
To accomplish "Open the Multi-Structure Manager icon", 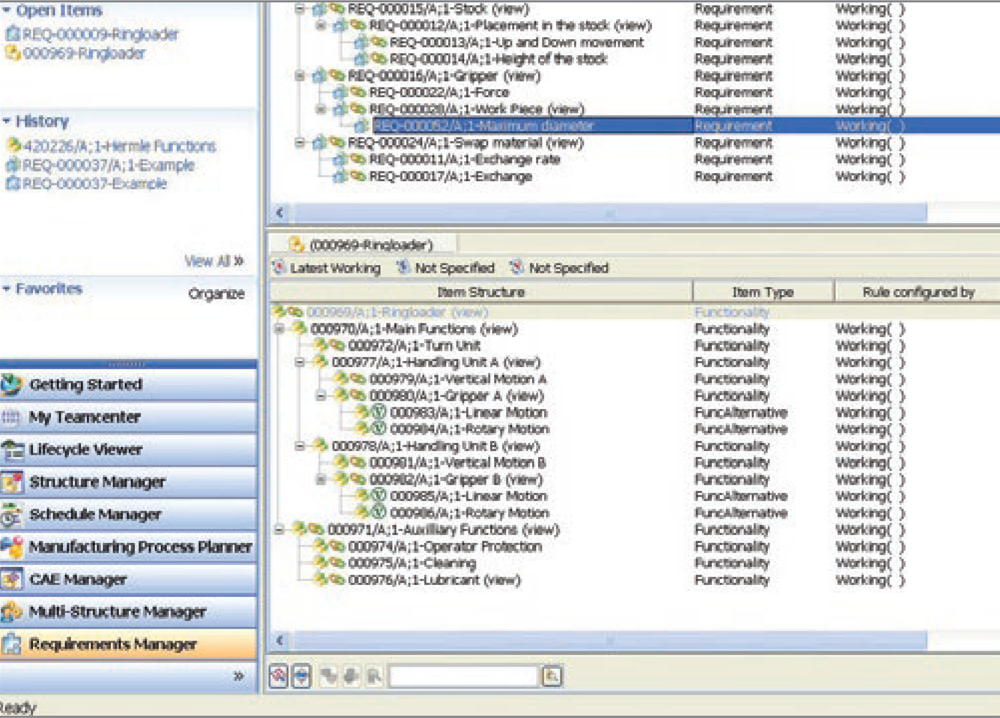I will click(12, 612).
